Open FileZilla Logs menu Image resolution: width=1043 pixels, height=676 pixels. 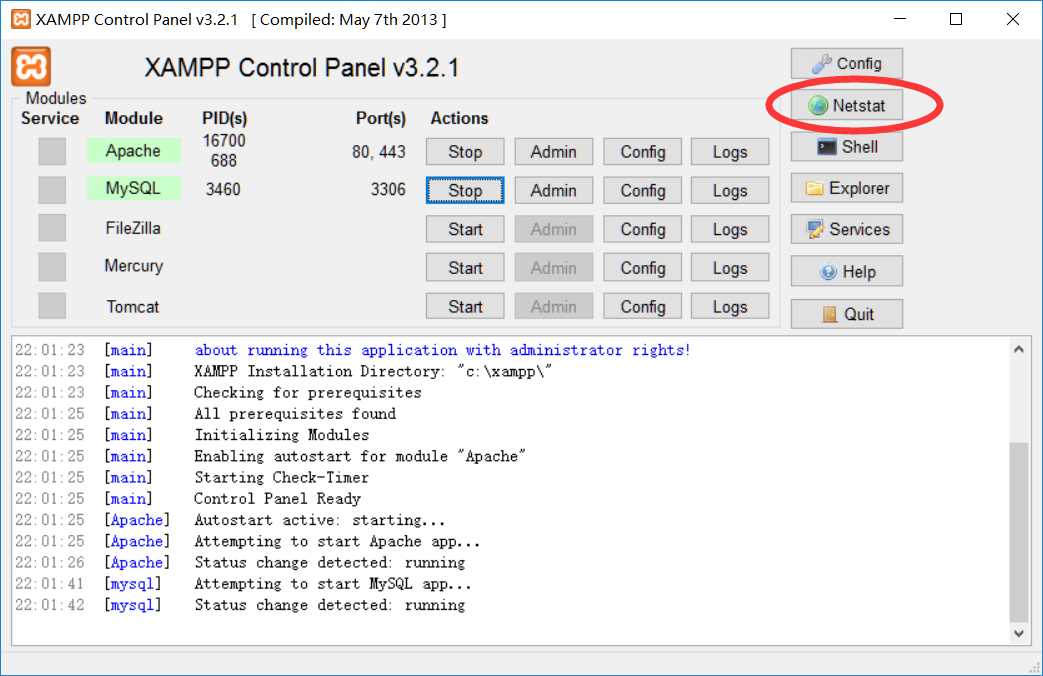pos(730,229)
